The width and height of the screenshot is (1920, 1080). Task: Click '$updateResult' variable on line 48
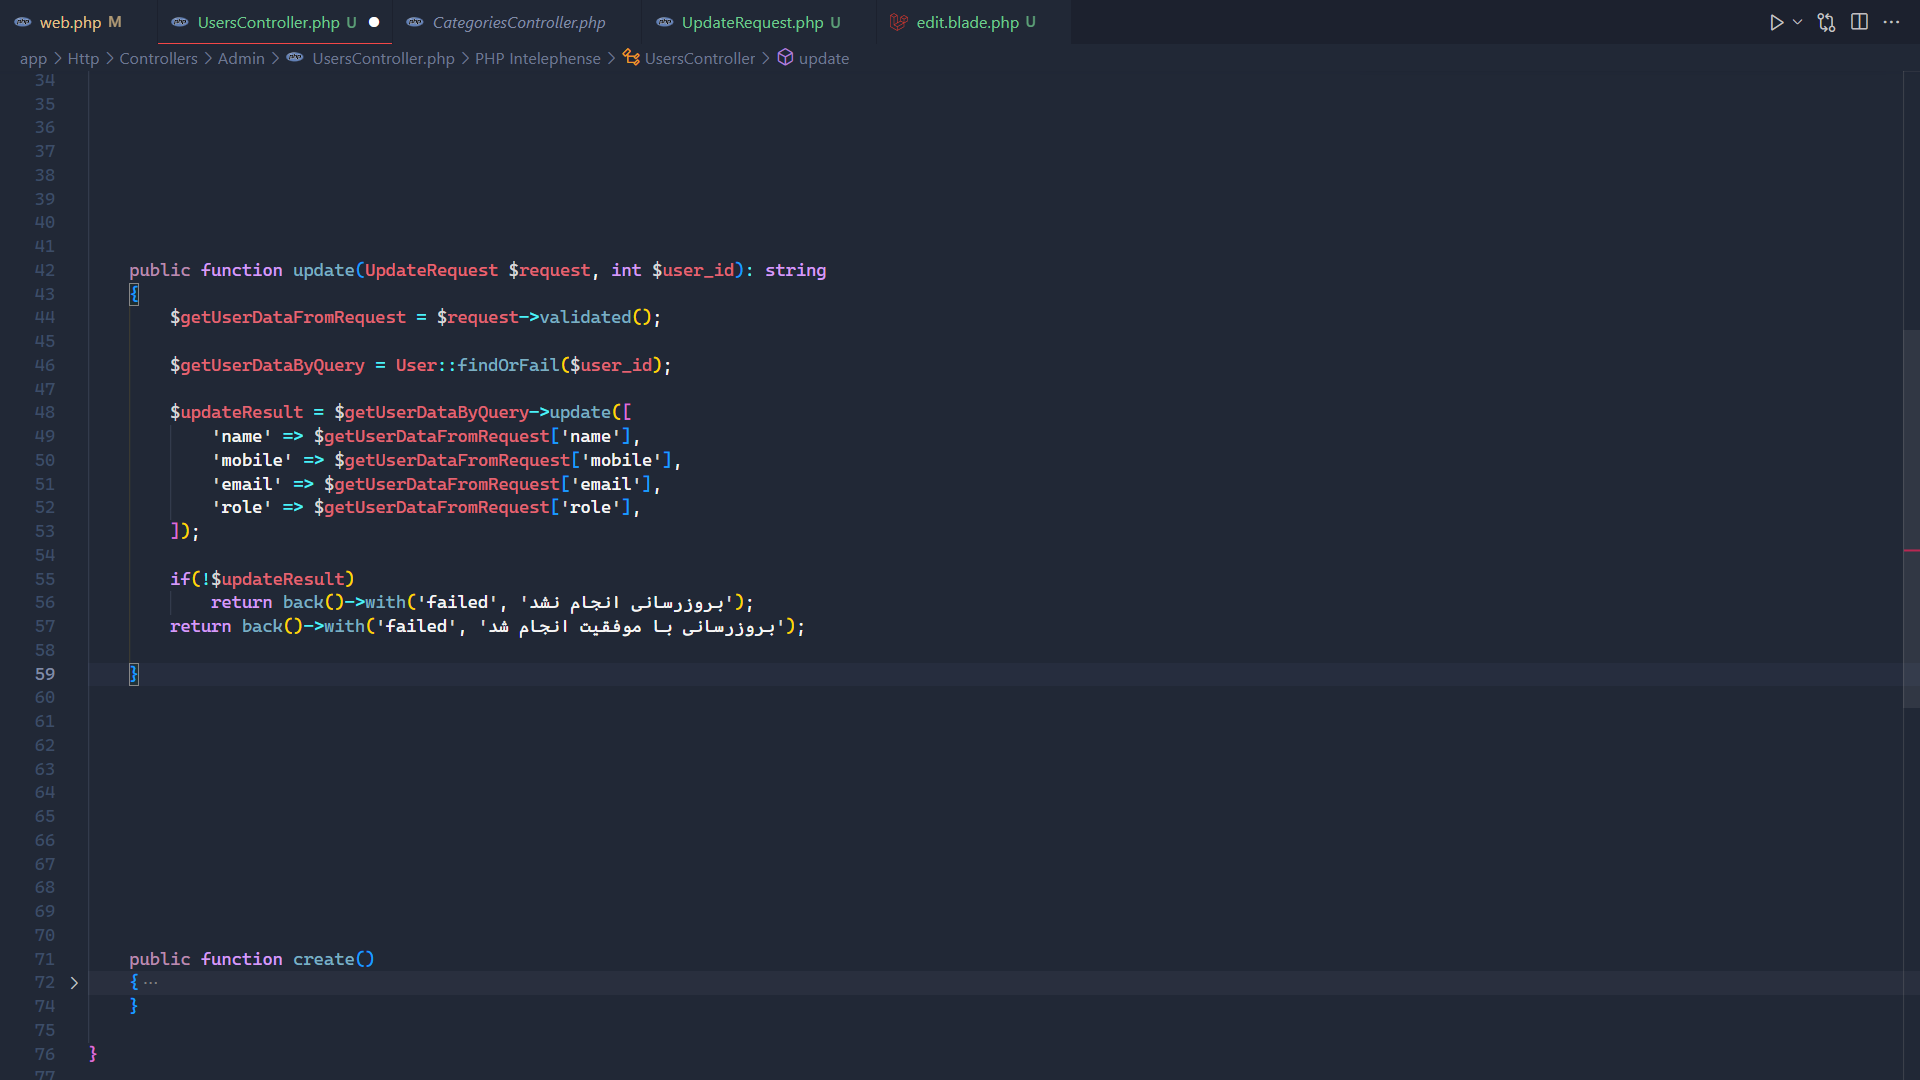coord(236,412)
